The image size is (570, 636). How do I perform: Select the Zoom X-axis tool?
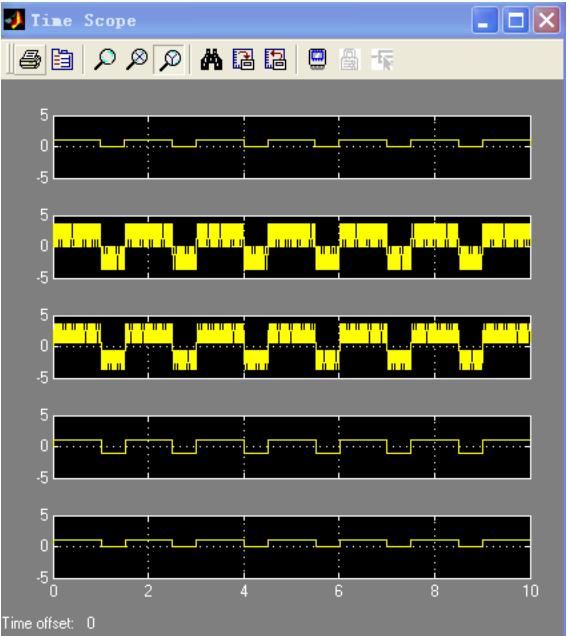(137, 60)
